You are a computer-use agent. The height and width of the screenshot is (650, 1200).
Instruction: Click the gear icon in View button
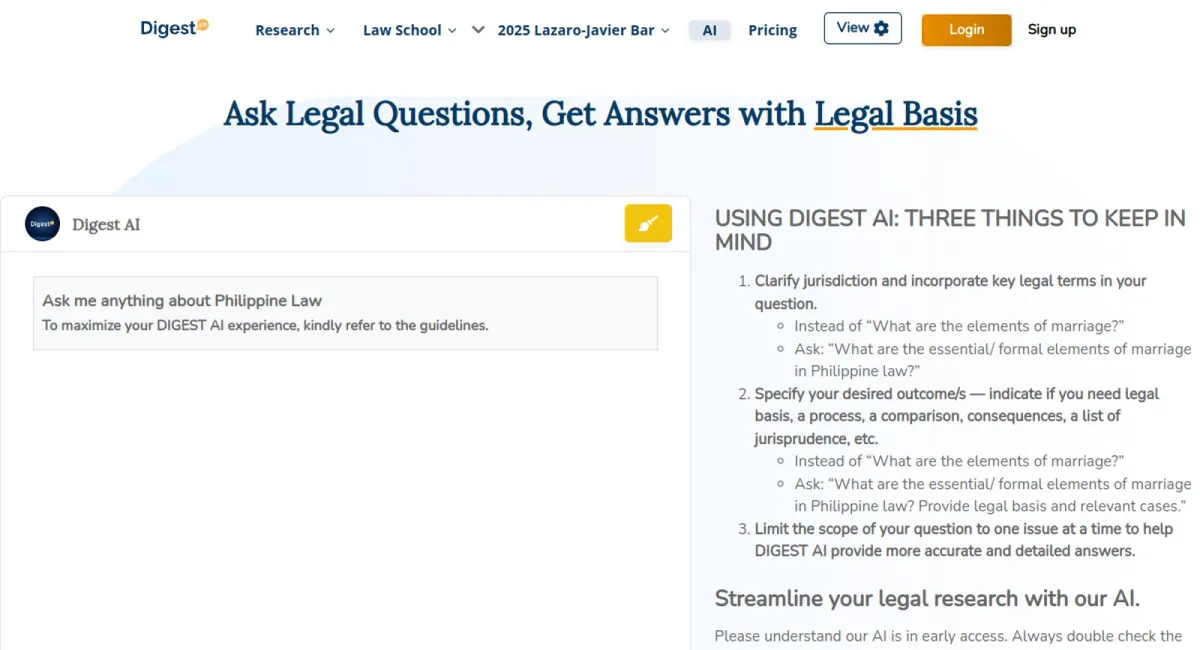pyautogui.click(x=881, y=28)
